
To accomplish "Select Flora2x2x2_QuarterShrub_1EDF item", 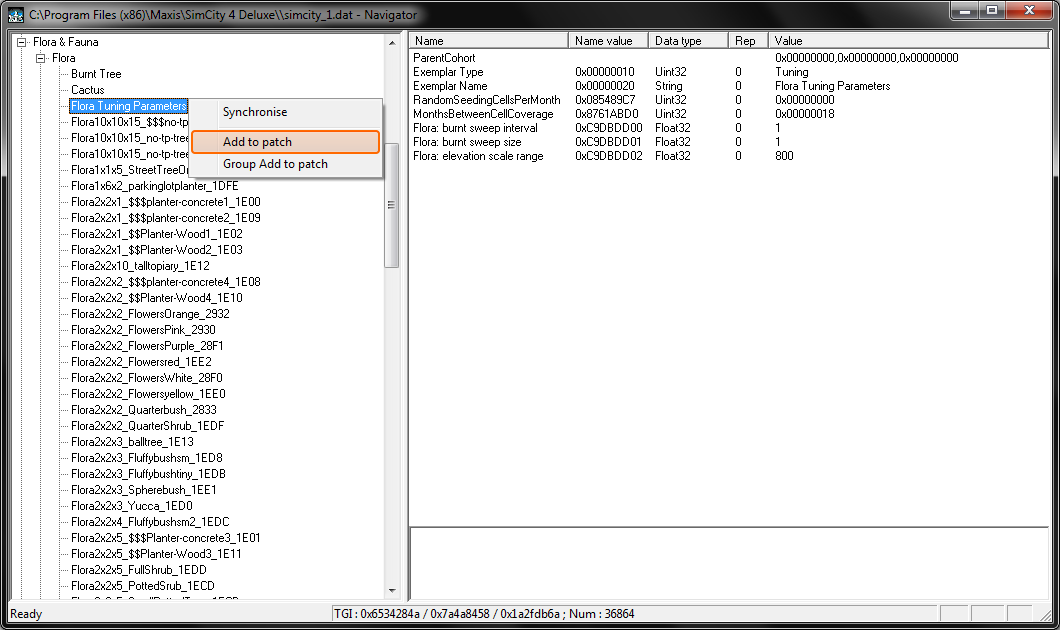I will pyautogui.click(x=147, y=426).
